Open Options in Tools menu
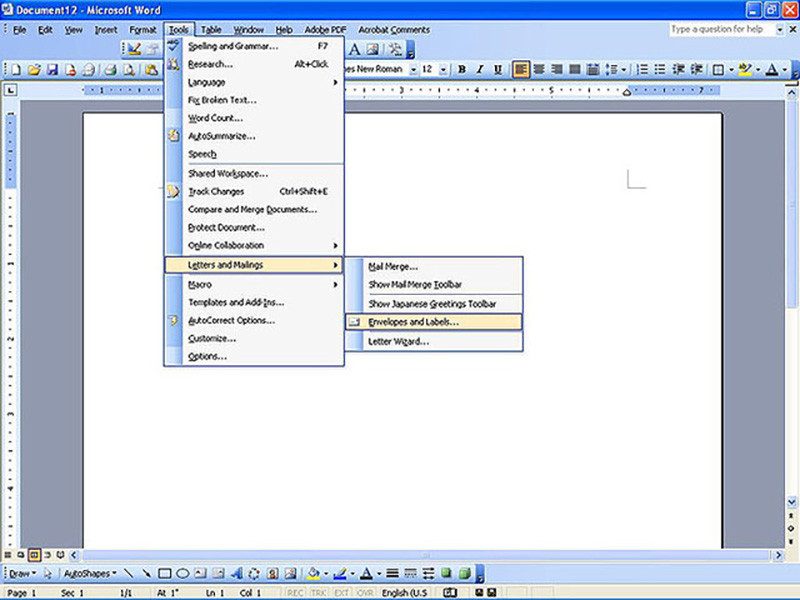 tap(254, 356)
